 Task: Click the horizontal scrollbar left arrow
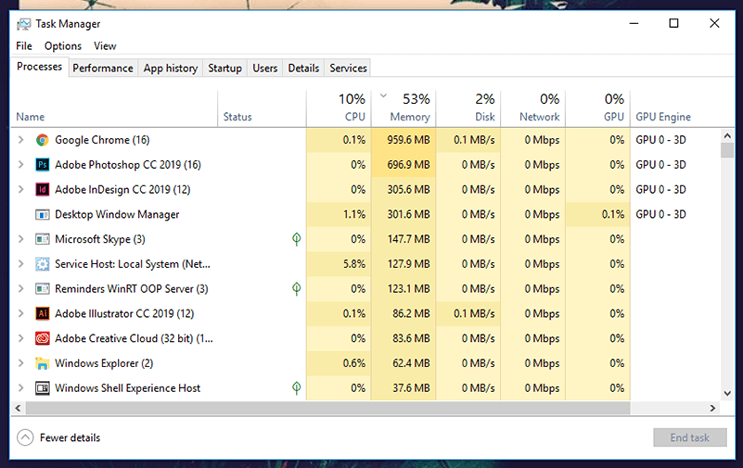18,408
